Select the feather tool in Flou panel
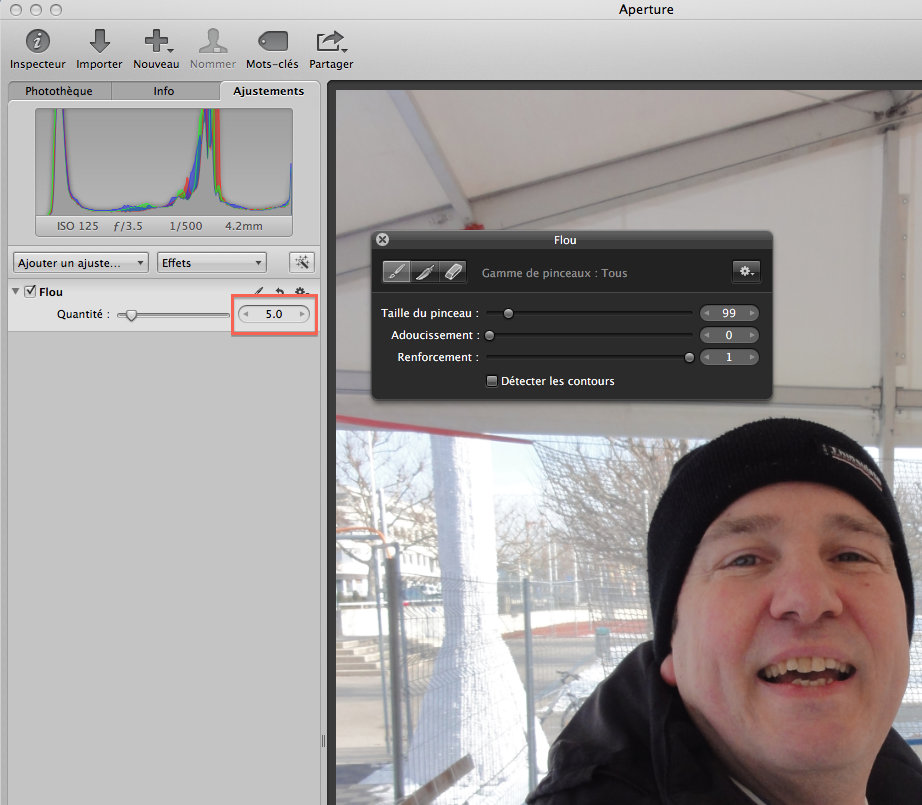 [x=425, y=272]
